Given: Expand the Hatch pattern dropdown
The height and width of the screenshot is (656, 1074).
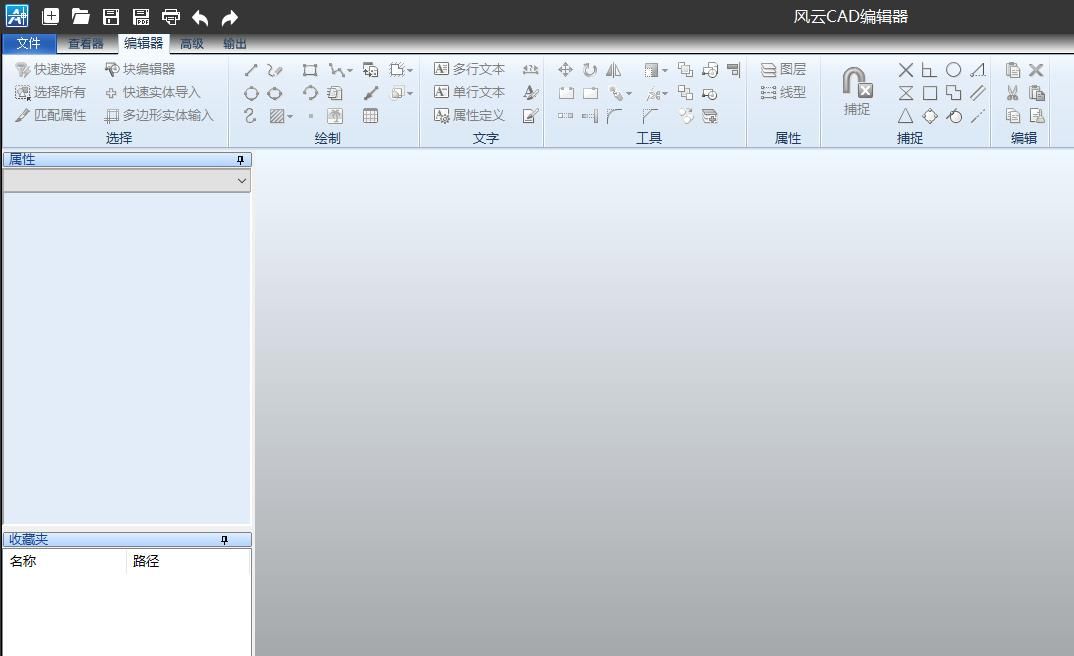Looking at the screenshot, I should point(290,116).
